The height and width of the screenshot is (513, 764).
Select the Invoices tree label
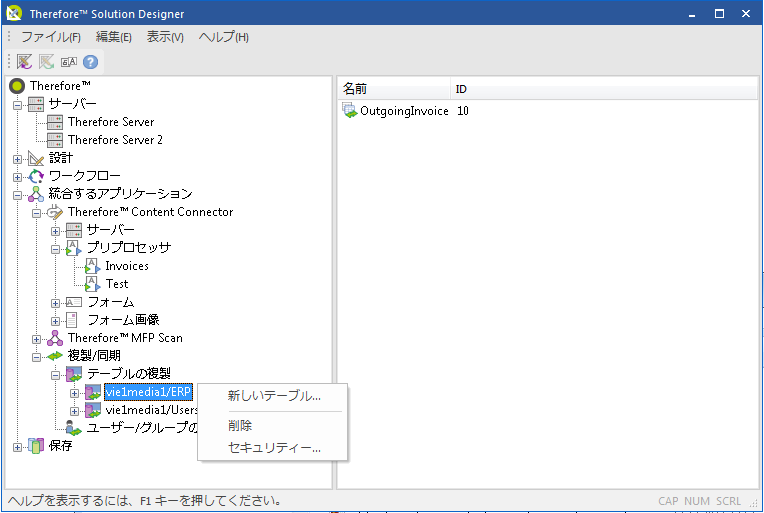click(127, 266)
